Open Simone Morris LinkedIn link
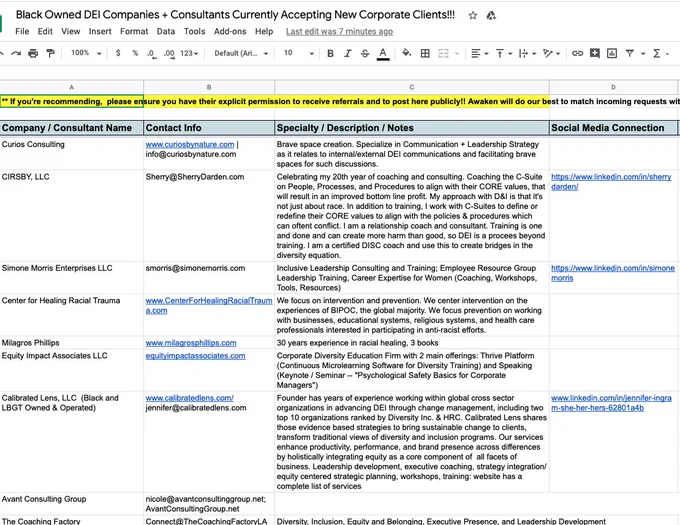Image resolution: width=680 pixels, height=525 pixels. pos(613,273)
